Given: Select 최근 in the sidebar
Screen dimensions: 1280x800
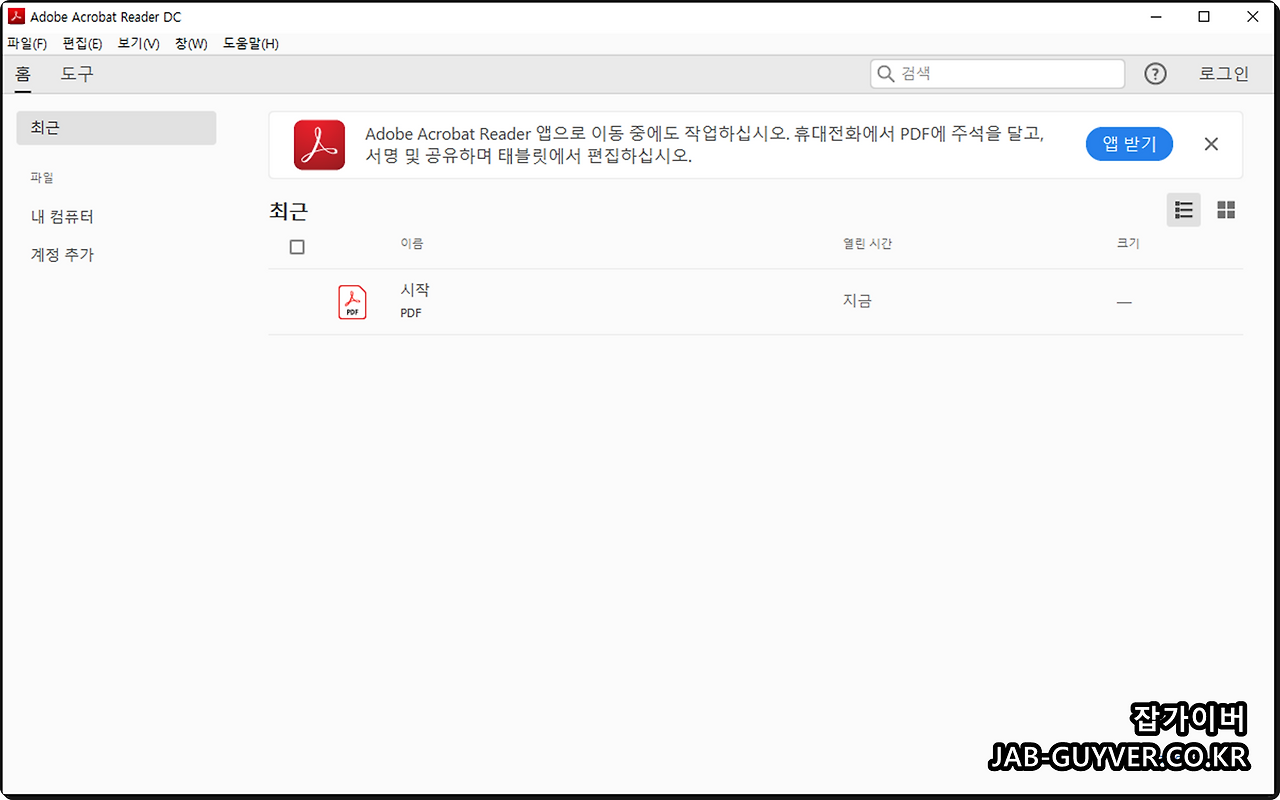Looking at the screenshot, I should coord(116,128).
